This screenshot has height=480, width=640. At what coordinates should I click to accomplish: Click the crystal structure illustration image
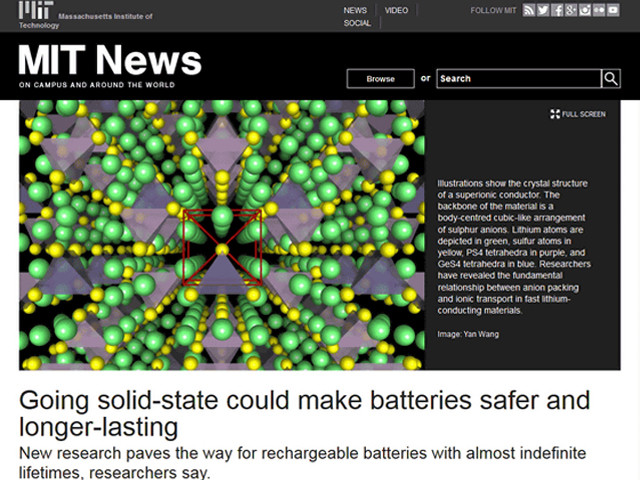[x=221, y=234]
